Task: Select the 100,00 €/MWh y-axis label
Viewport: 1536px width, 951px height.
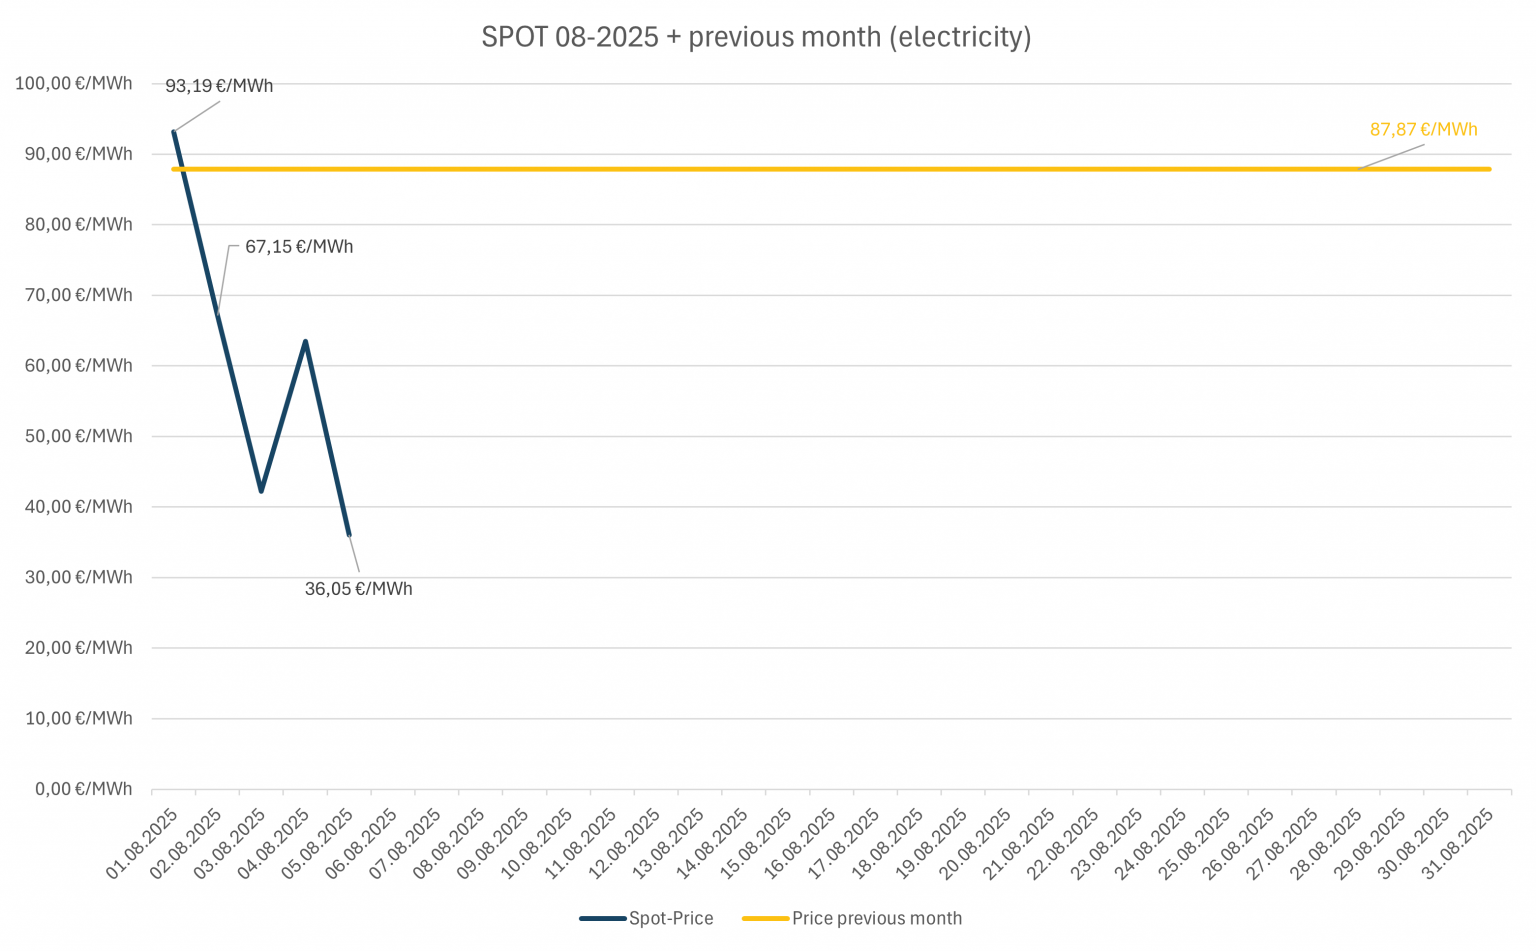Action: 74,83
